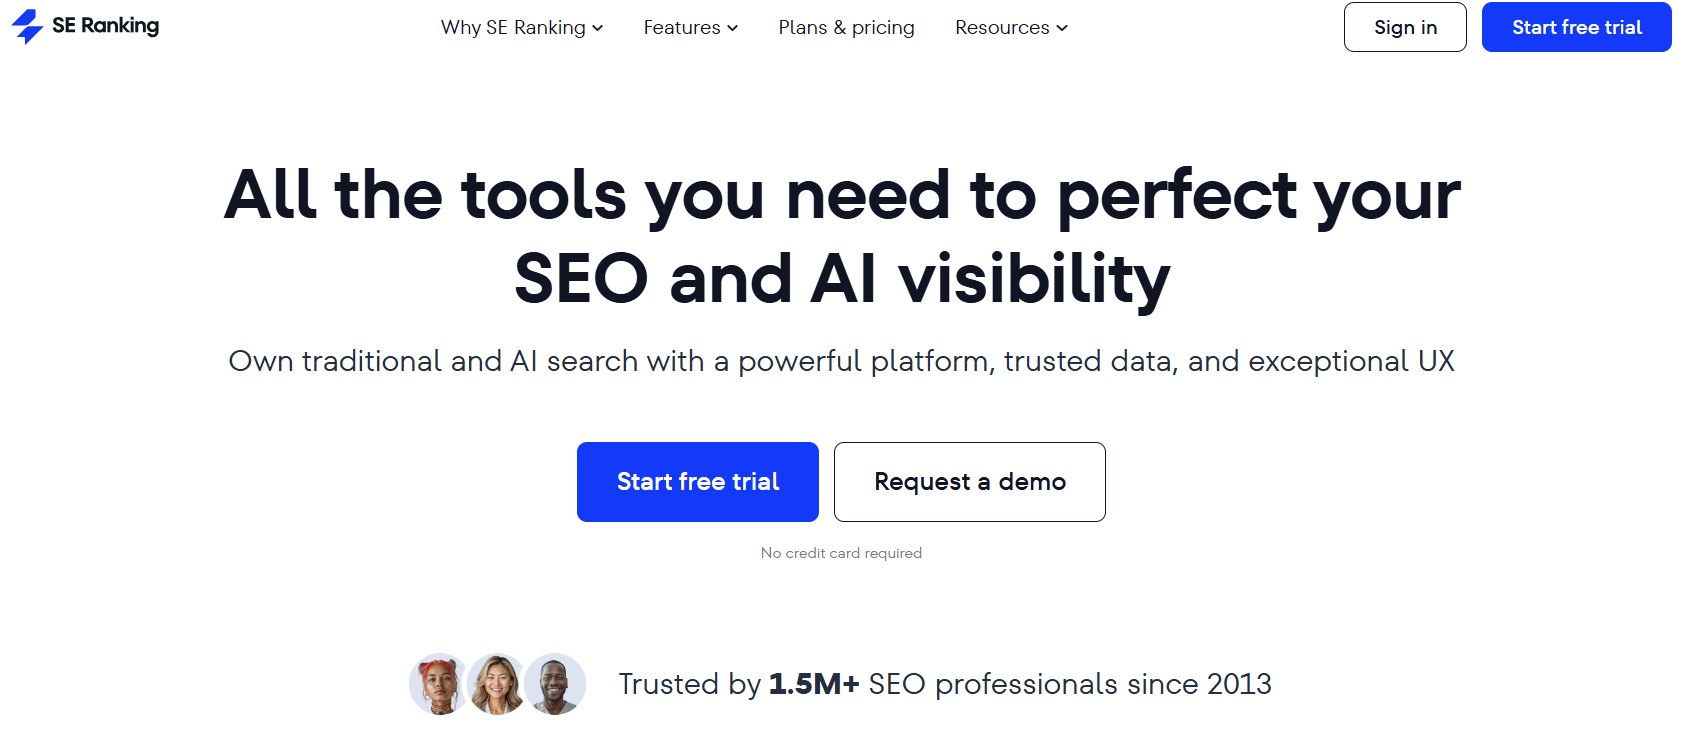Click the SE Ranking lightning bolt logo
Screen dimensions: 1702x743
(x=25, y=27)
